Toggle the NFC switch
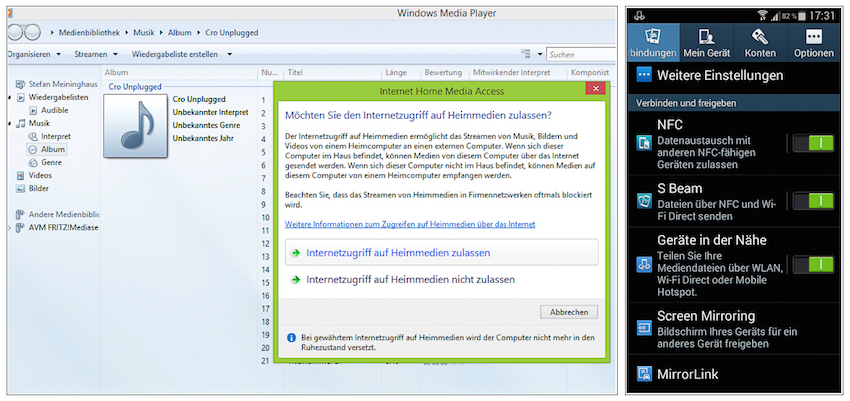 coord(813,143)
